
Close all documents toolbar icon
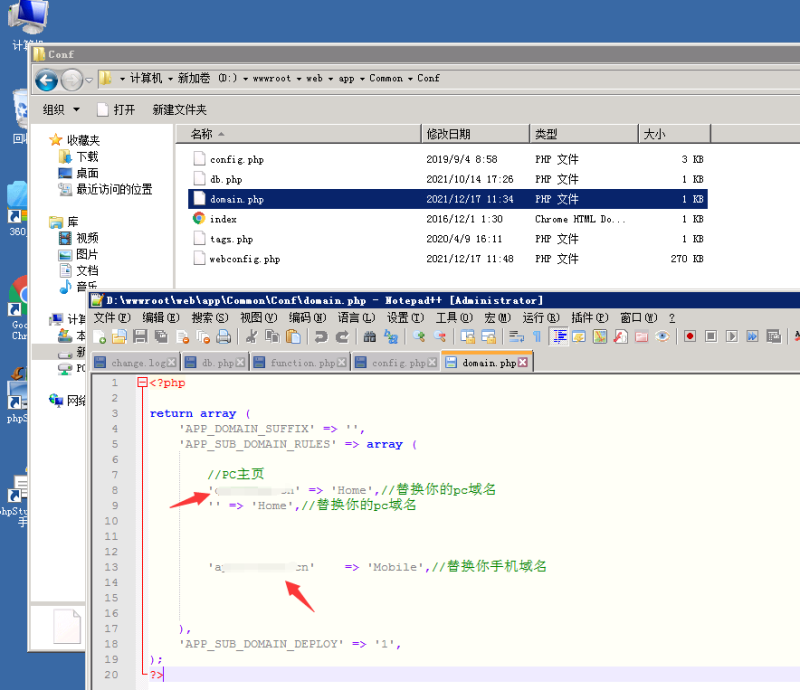[x=203, y=337]
